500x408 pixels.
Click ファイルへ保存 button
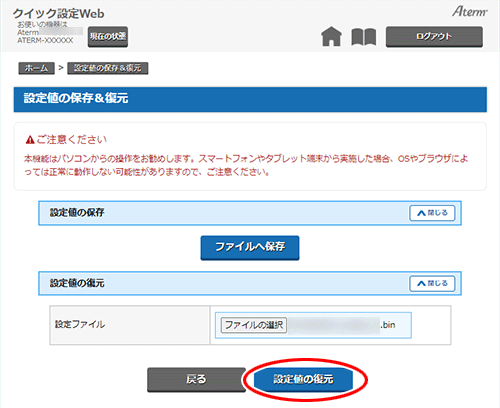(250, 247)
